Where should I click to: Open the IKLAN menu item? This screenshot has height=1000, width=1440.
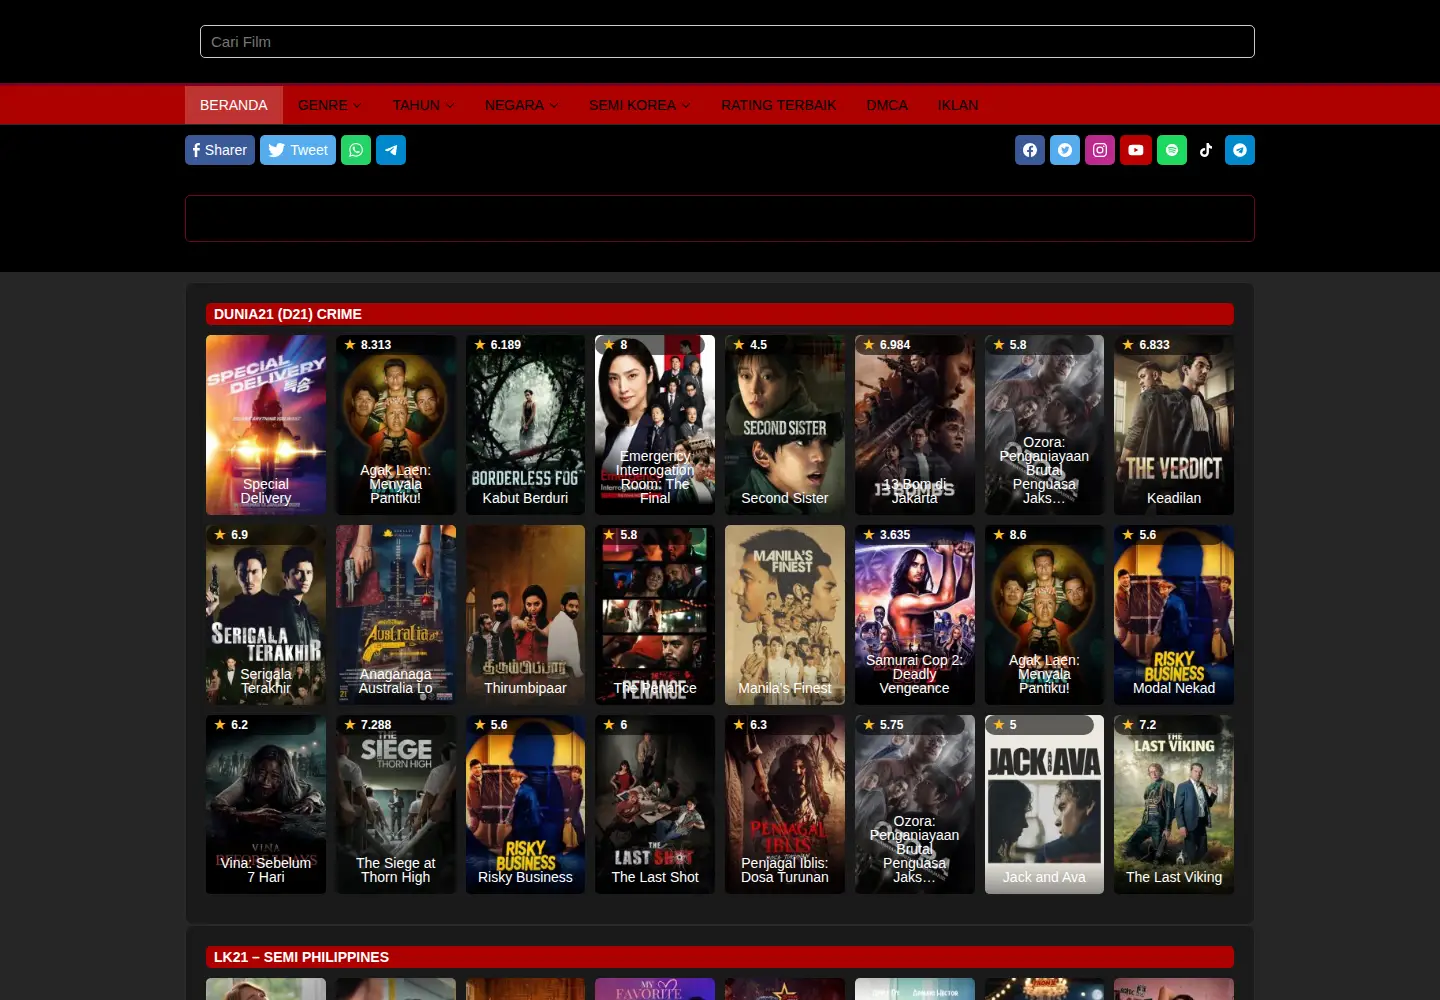[x=958, y=105]
